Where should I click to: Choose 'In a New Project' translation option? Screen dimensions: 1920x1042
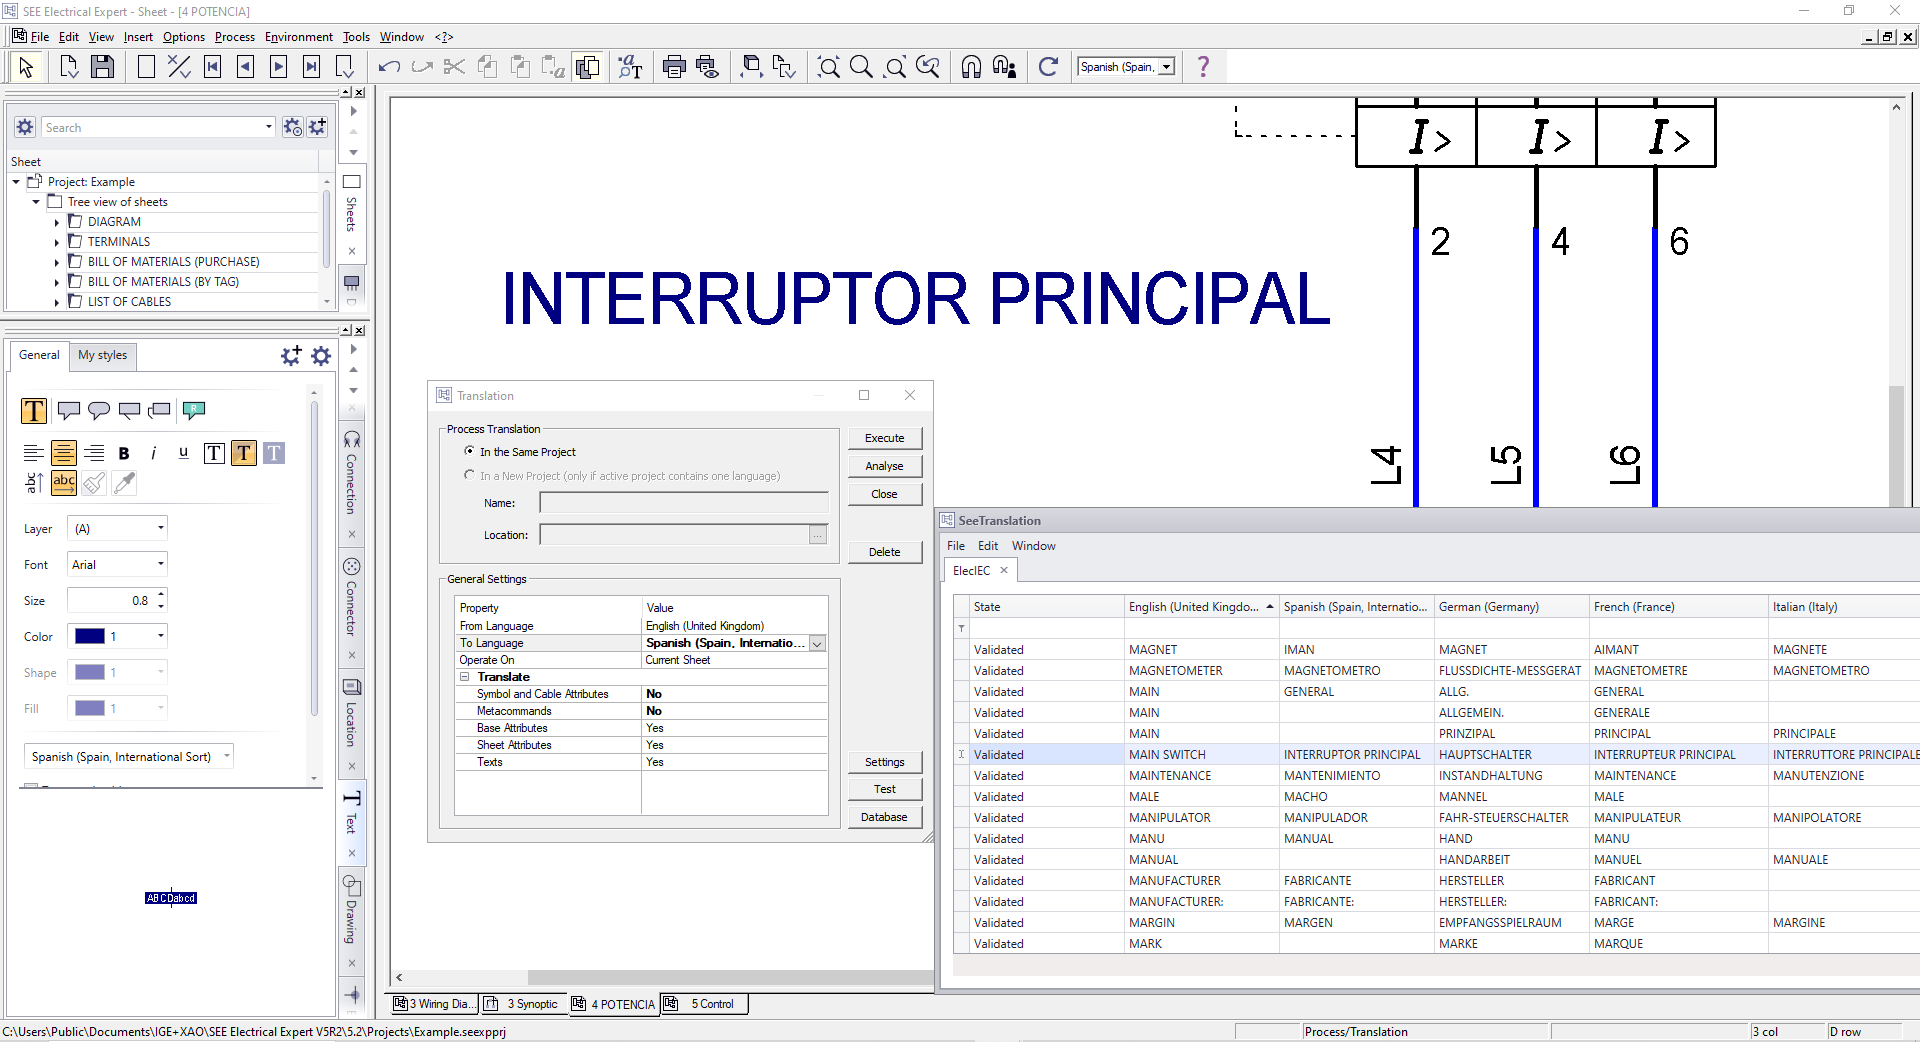pos(470,475)
